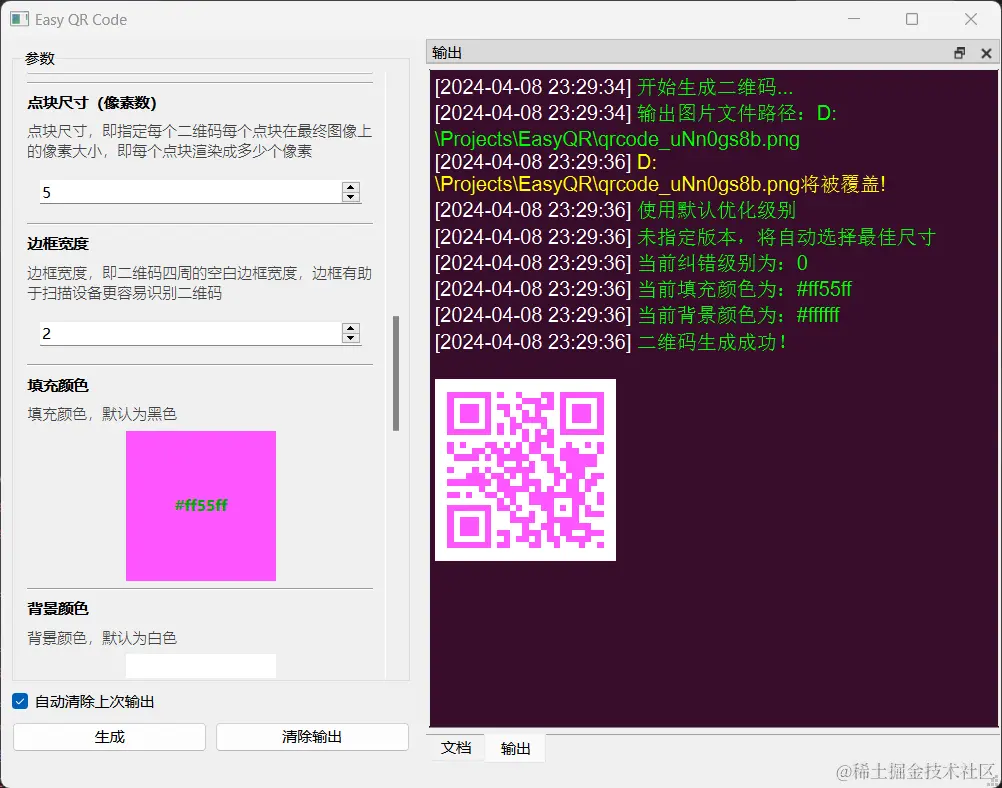Focus the 边框宽度 input showing 2
1002x788 pixels.
[190, 334]
